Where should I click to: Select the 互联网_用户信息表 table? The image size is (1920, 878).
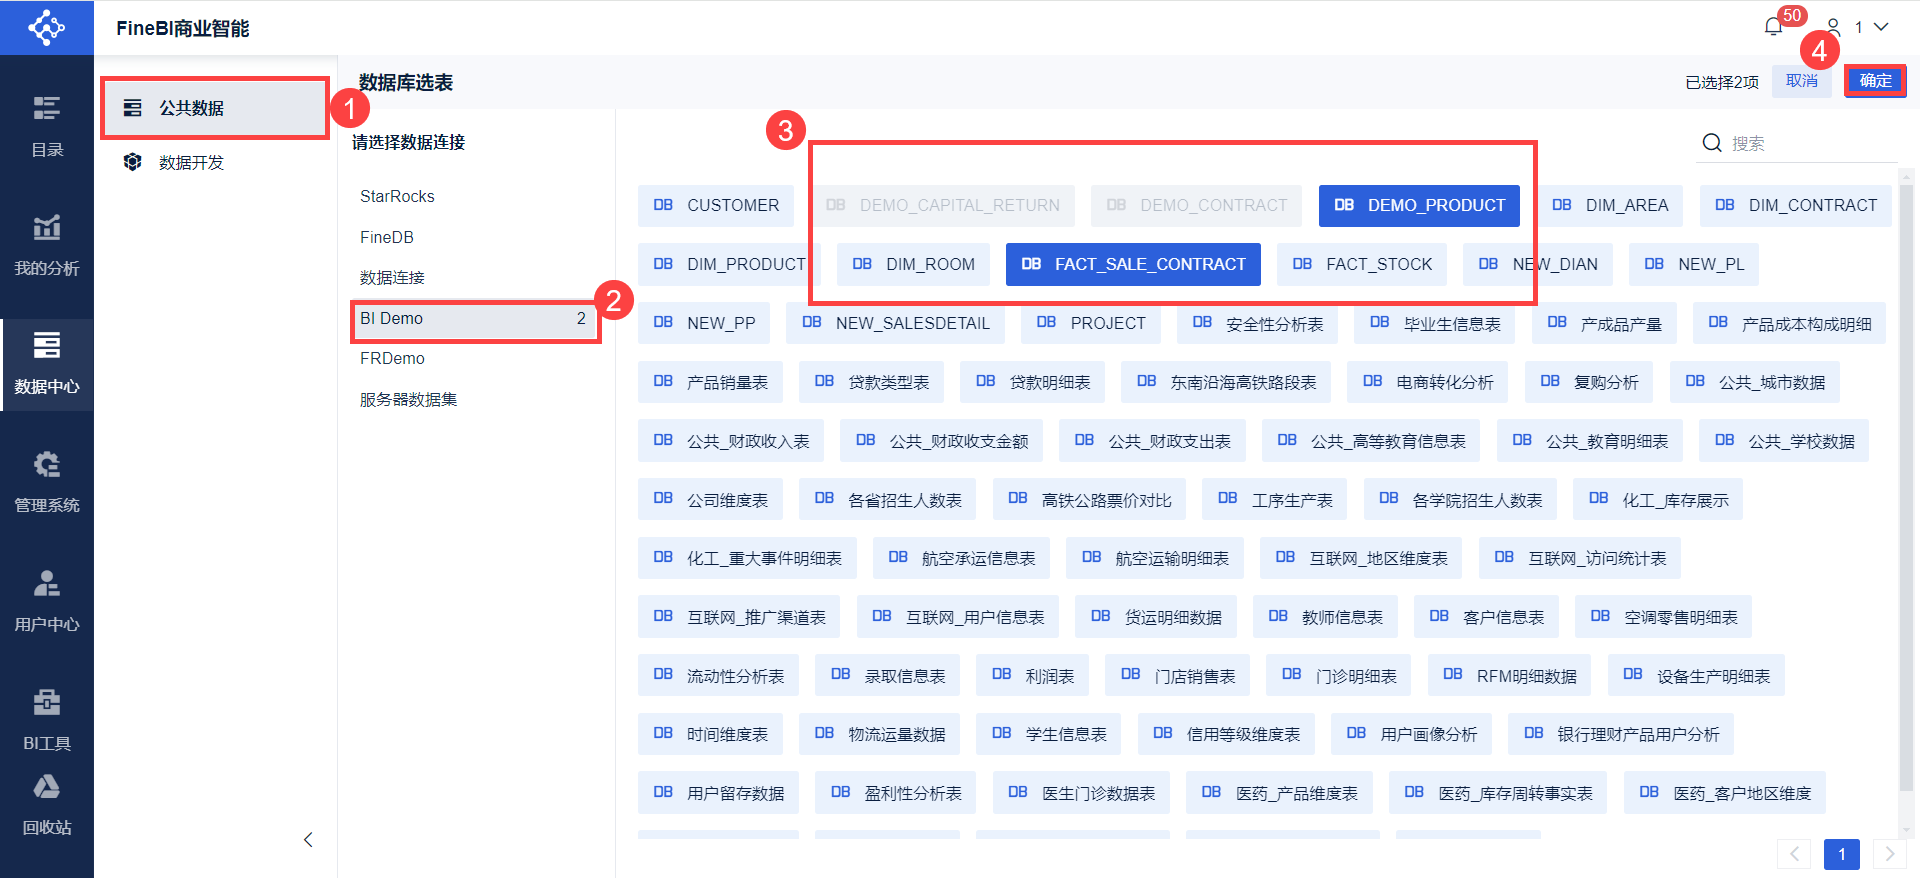(958, 617)
